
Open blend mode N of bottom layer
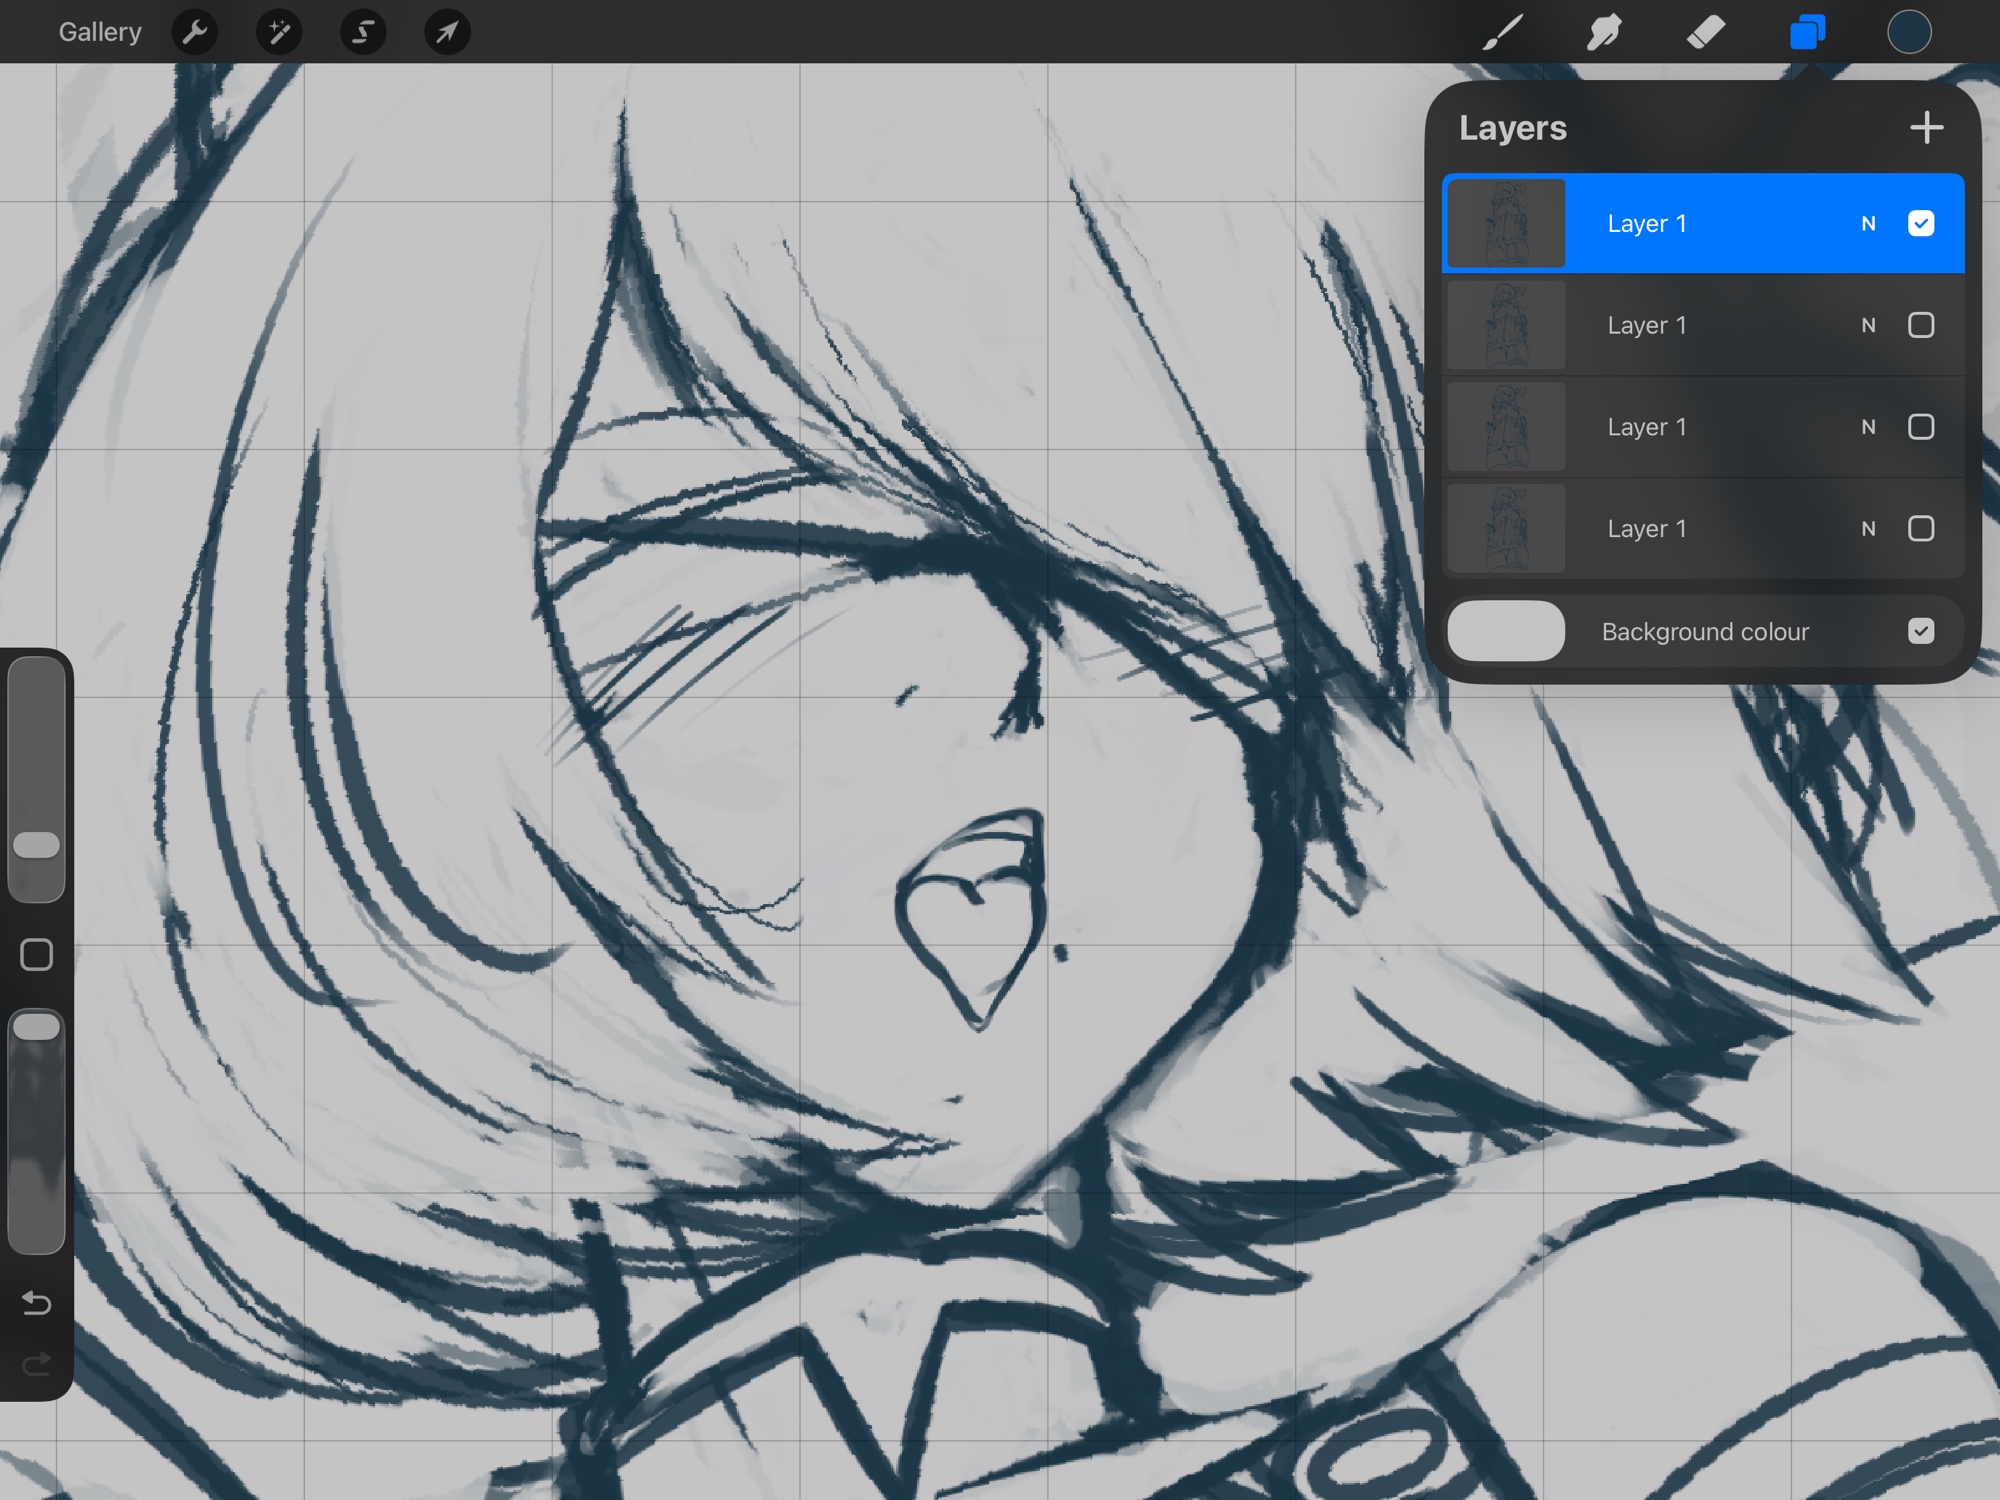tap(1868, 529)
